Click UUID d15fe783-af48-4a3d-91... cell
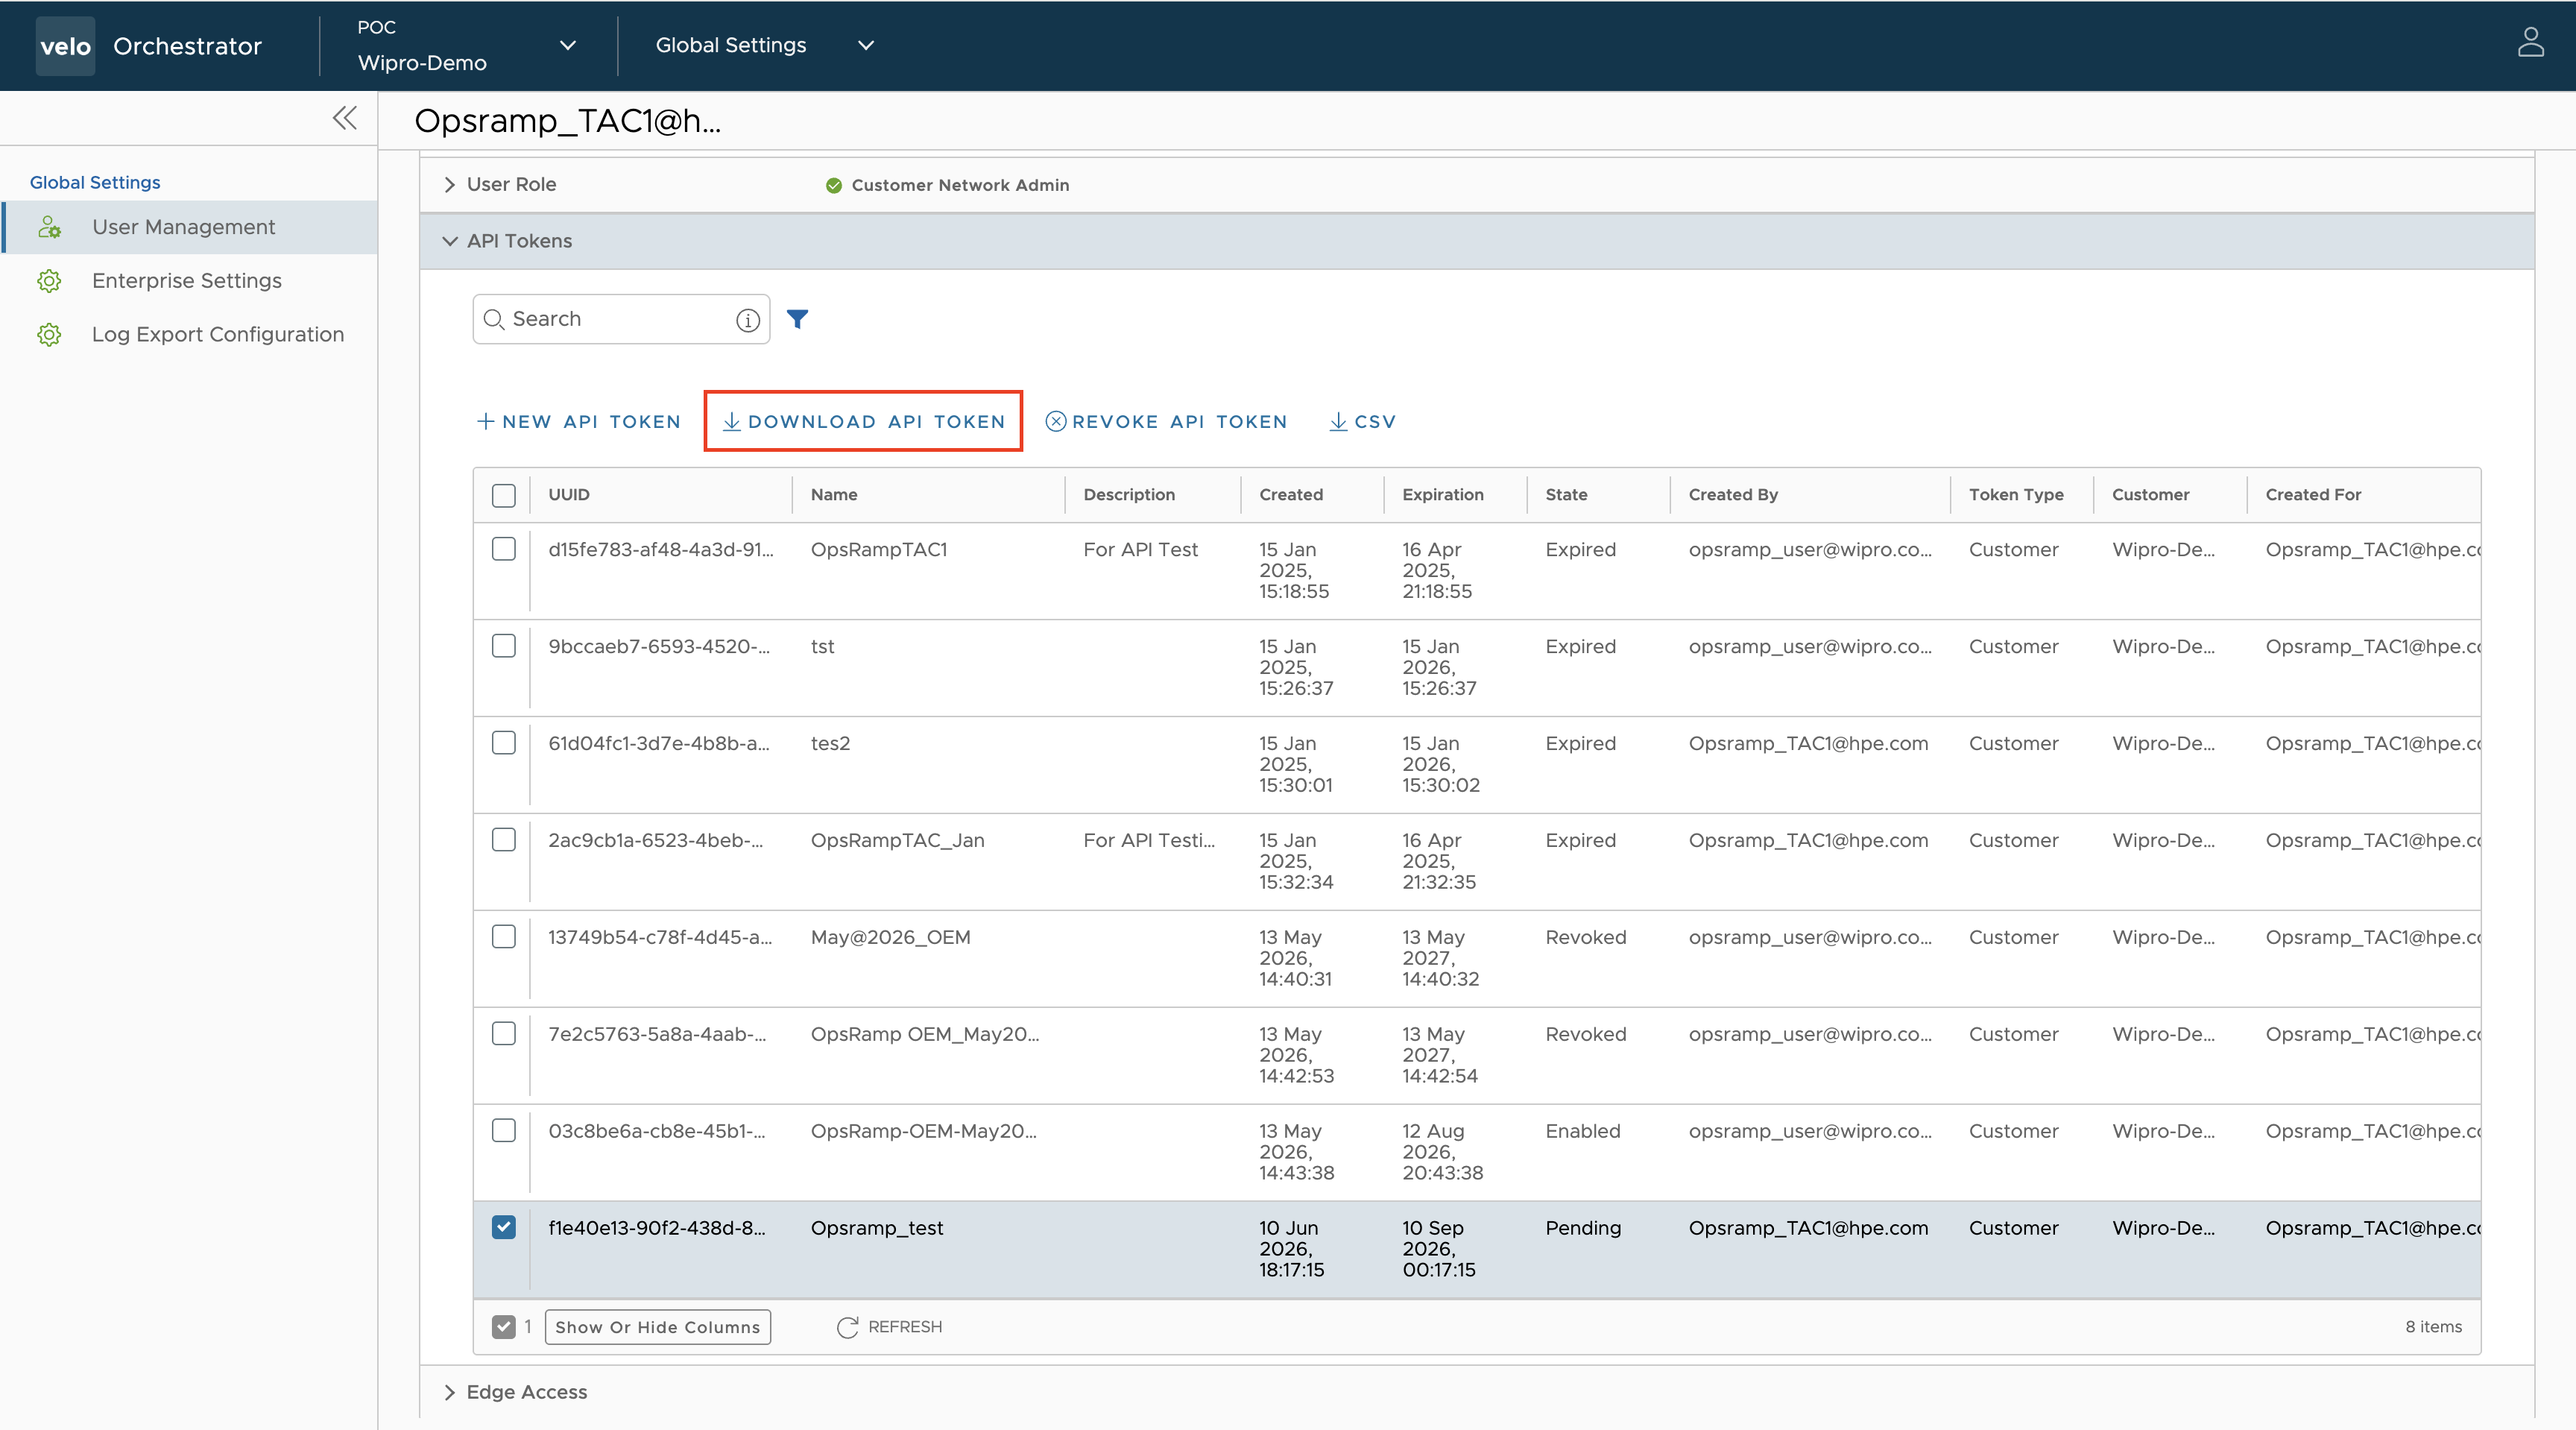2576x1430 pixels. coord(661,550)
